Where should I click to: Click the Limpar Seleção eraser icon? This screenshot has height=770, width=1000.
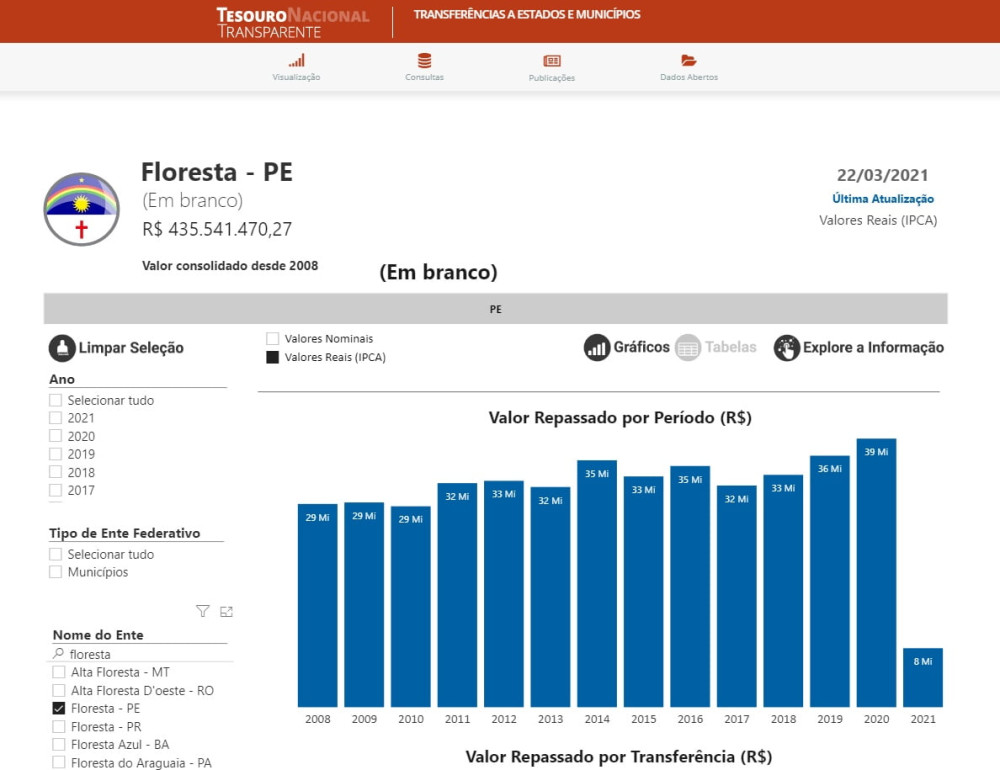click(62, 348)
